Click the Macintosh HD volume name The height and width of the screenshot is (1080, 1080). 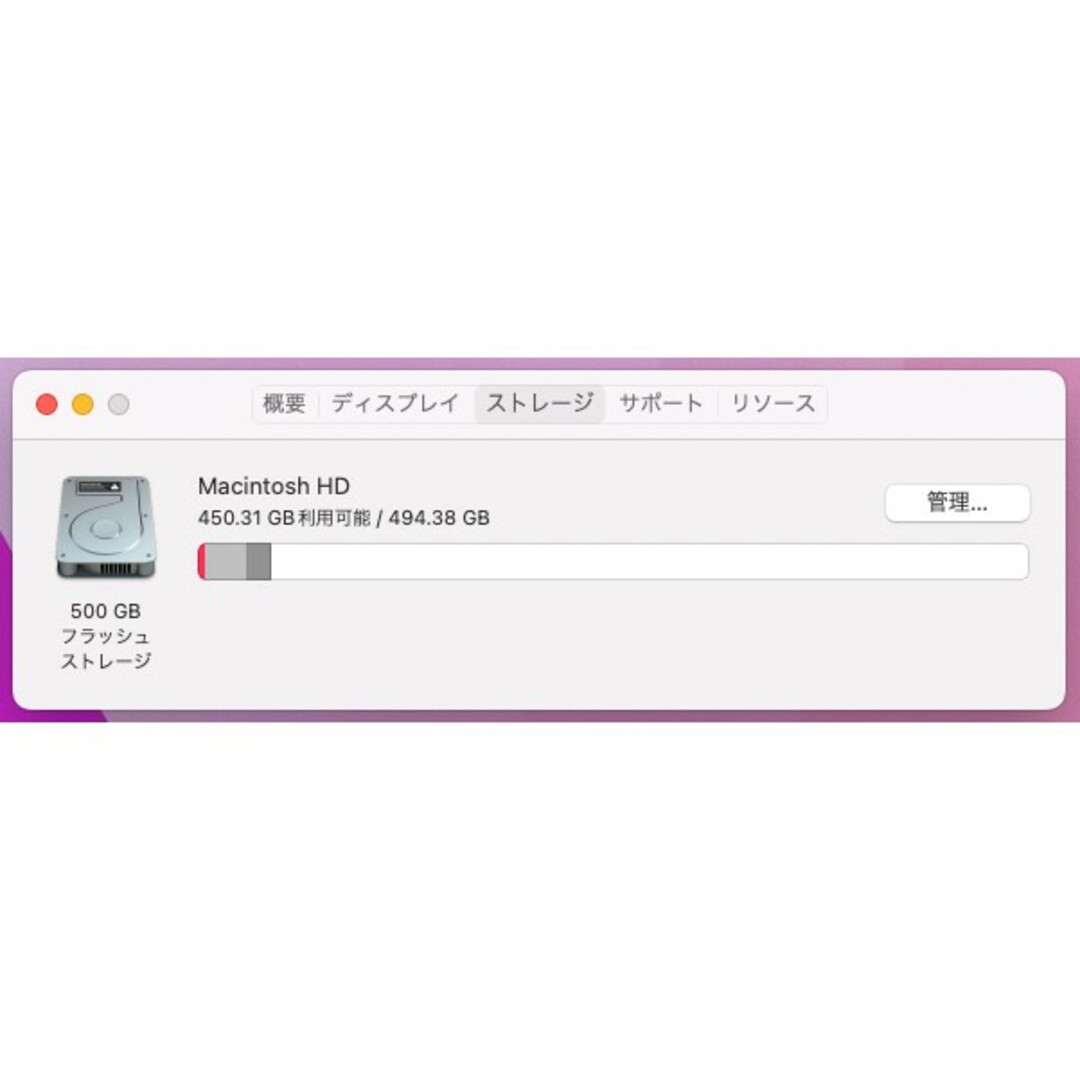click(x=273, y=486)
